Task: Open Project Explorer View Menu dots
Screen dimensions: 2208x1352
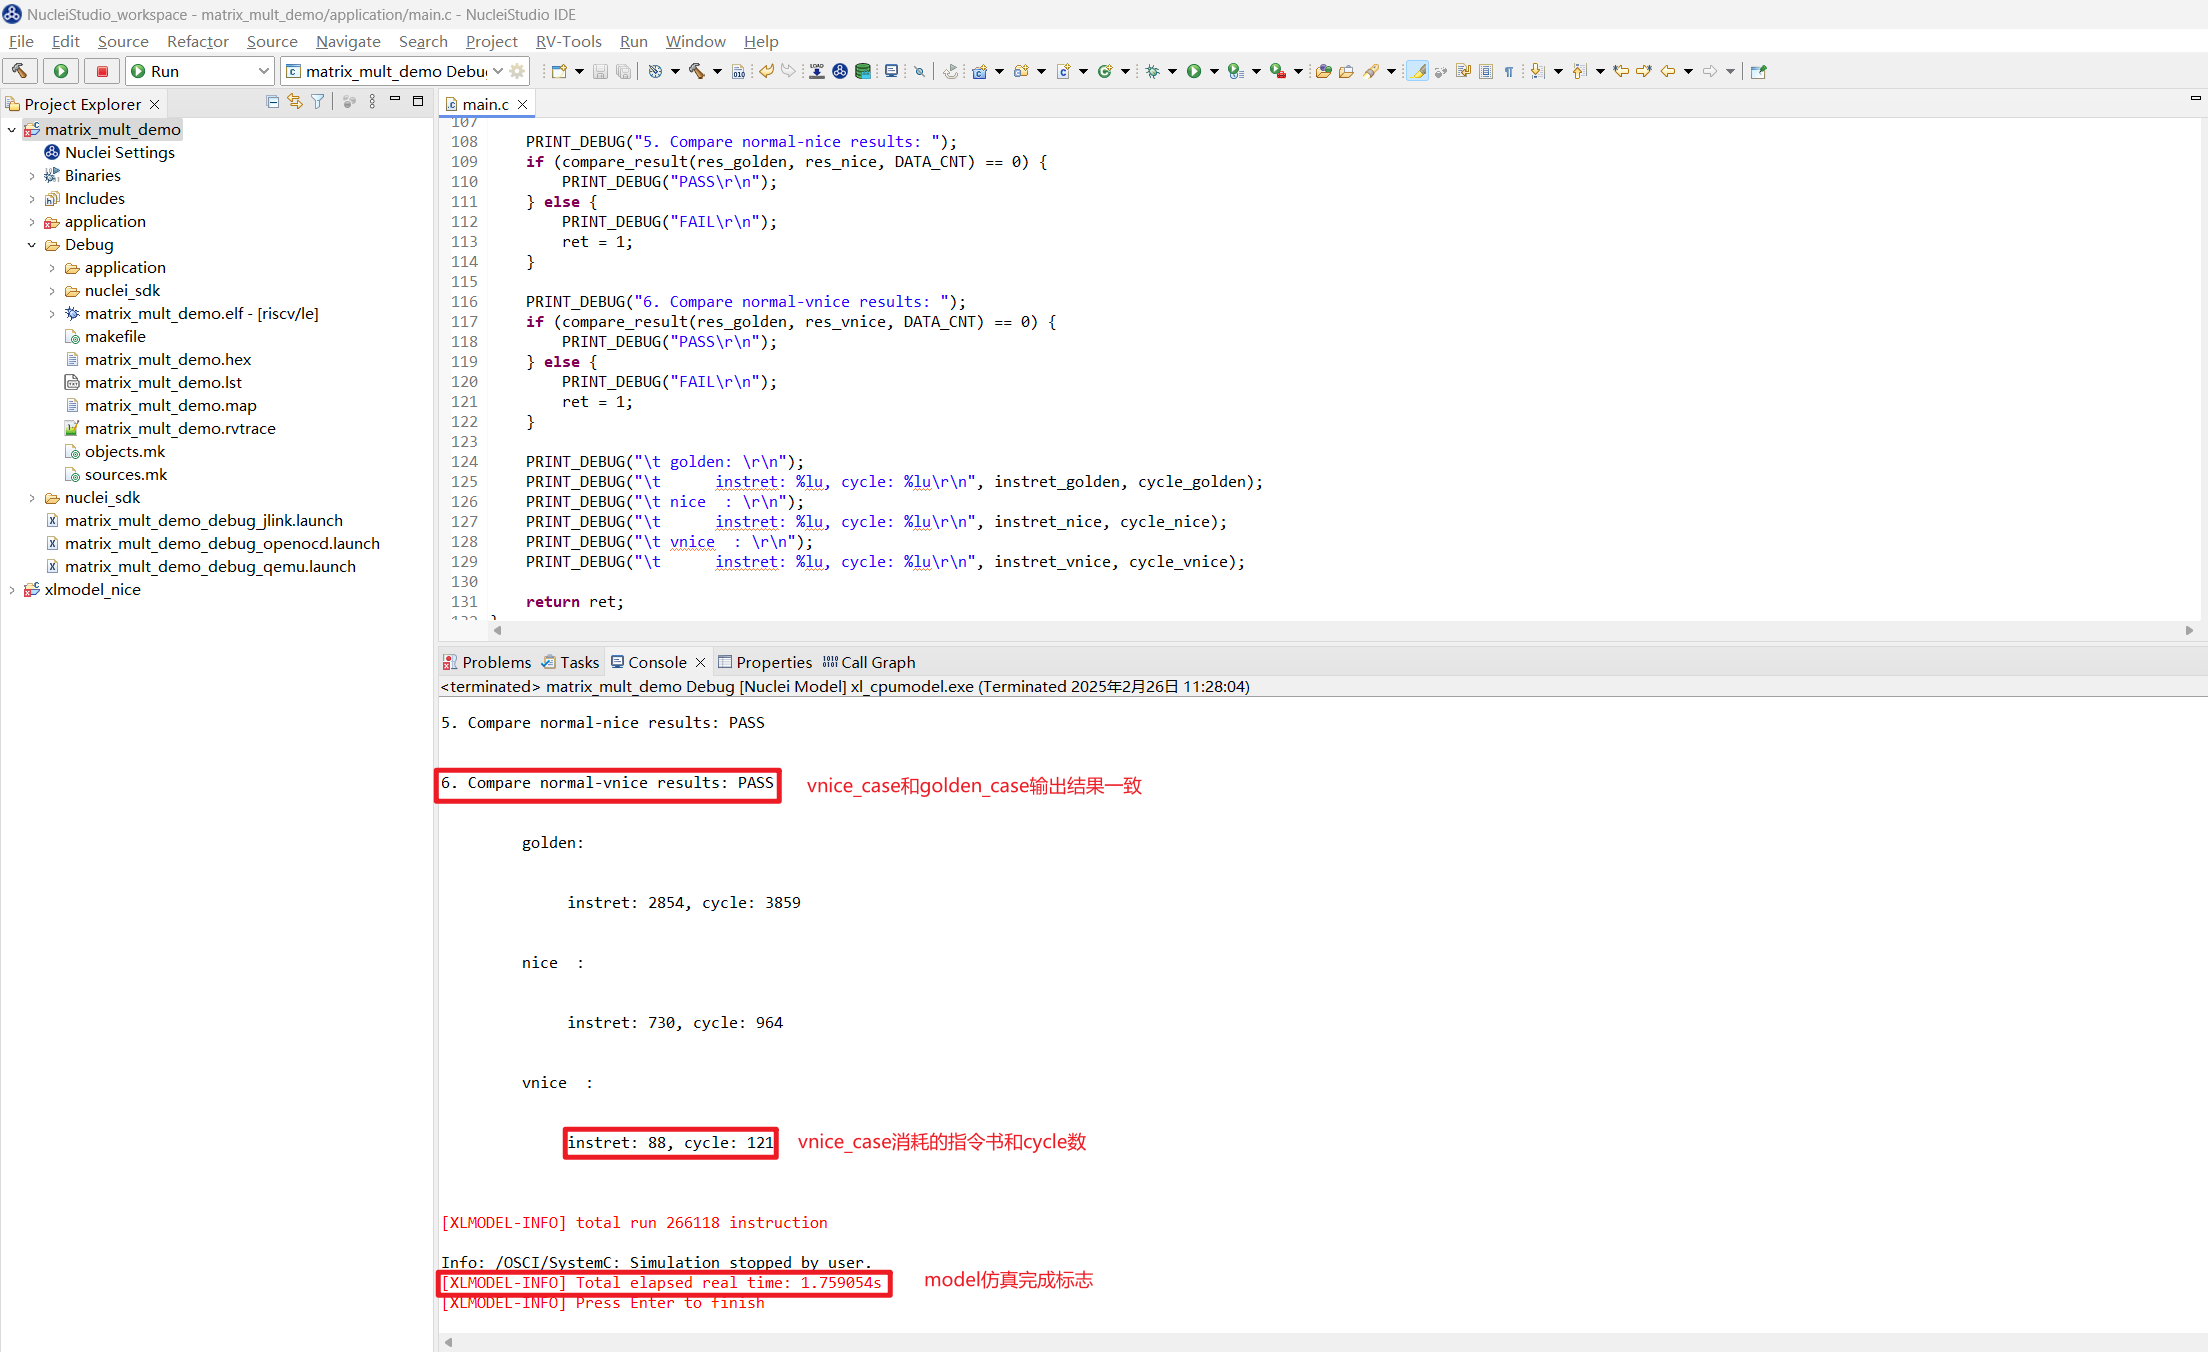Action: coord(372,102)
